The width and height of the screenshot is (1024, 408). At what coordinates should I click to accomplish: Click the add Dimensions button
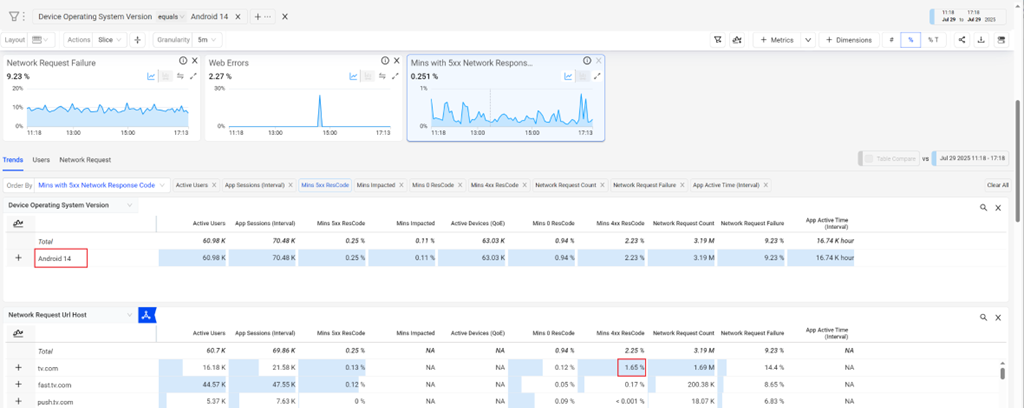[x=847, y=40]
